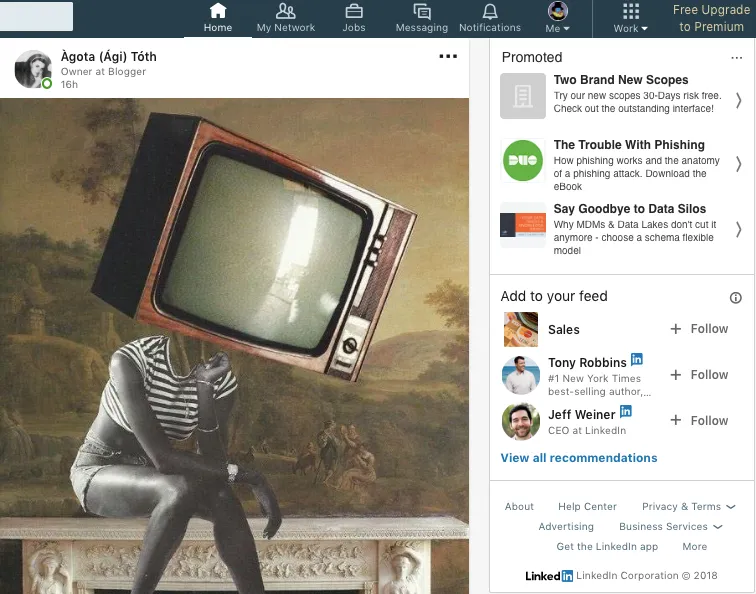
Task: Open Advertising footer link
Action: tap(566, 526)
